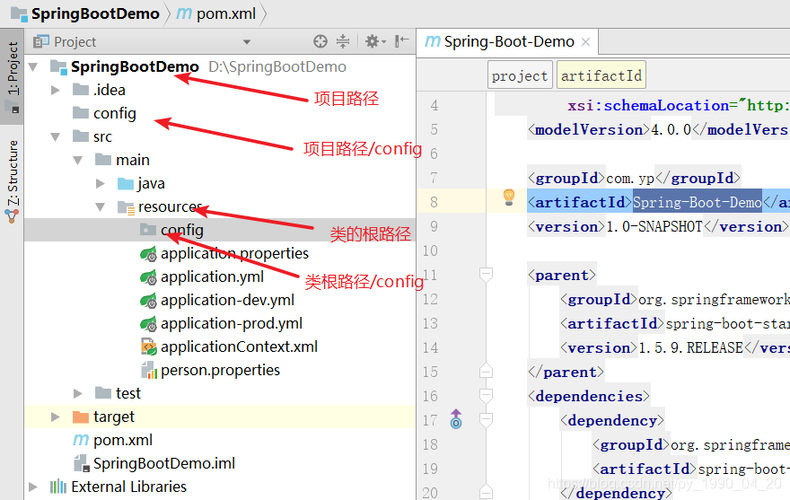Image resolution: width=790 pixels, height=500 pixels.
Task: Click the gutter marker icon on line 17
Action: (456, 419)
